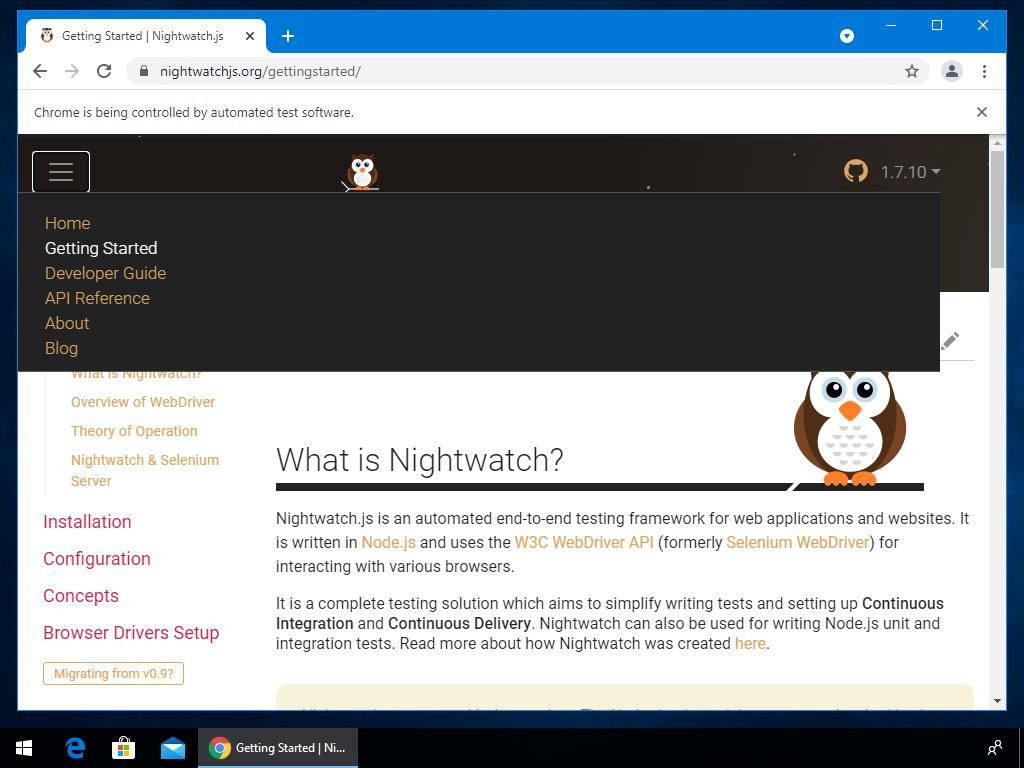Launch Microsoft Edge from taskbar

(x=75, y=748)
